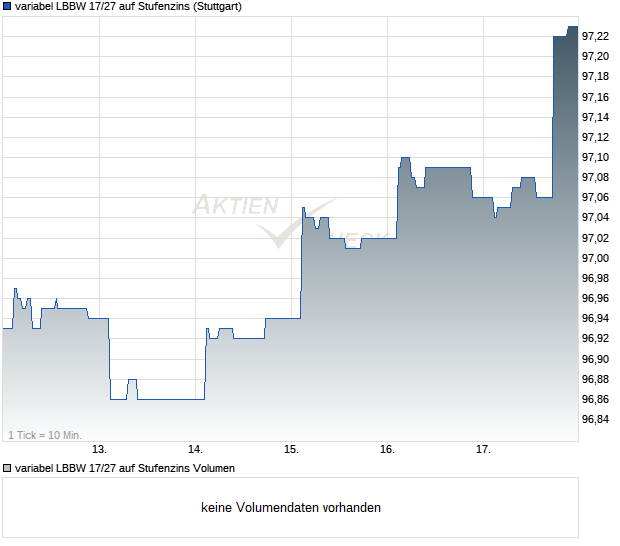Viewport: 620px width, 546px height.
Task: Click the y-axis value '97,12'
Action: (595, 138)
